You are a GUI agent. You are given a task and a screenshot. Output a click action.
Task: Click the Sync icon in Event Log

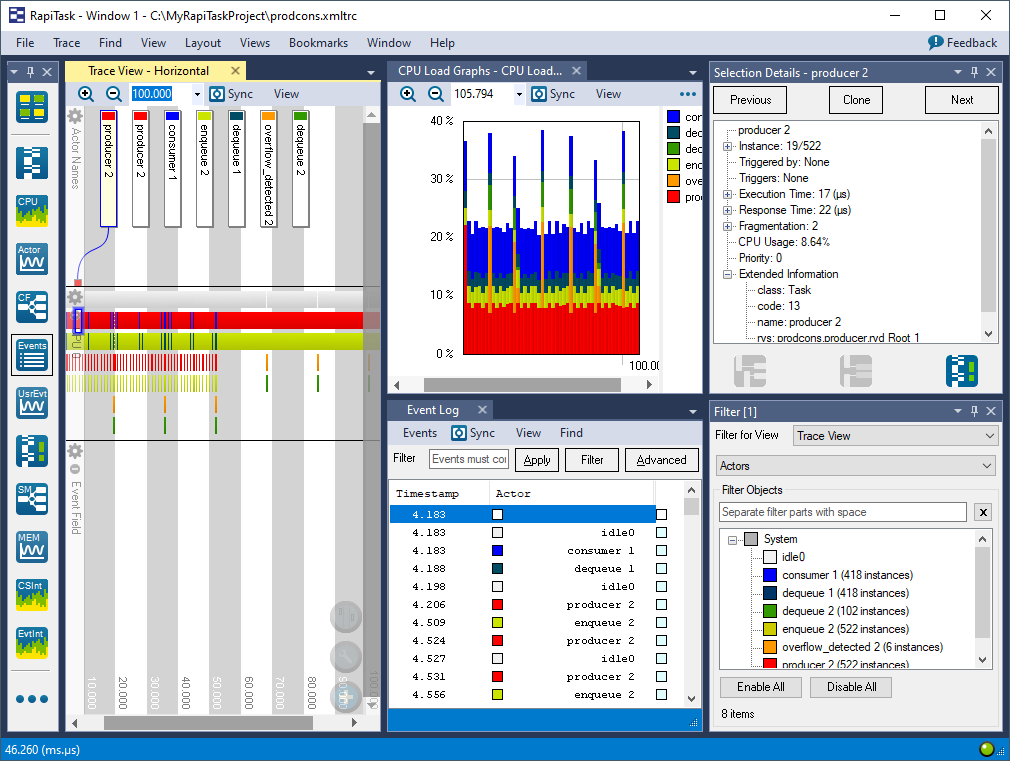tap(460, 433)
